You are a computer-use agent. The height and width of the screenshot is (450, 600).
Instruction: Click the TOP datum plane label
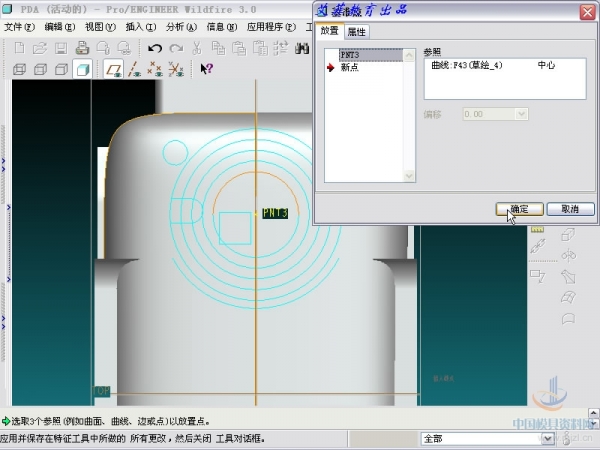[101, 391]
